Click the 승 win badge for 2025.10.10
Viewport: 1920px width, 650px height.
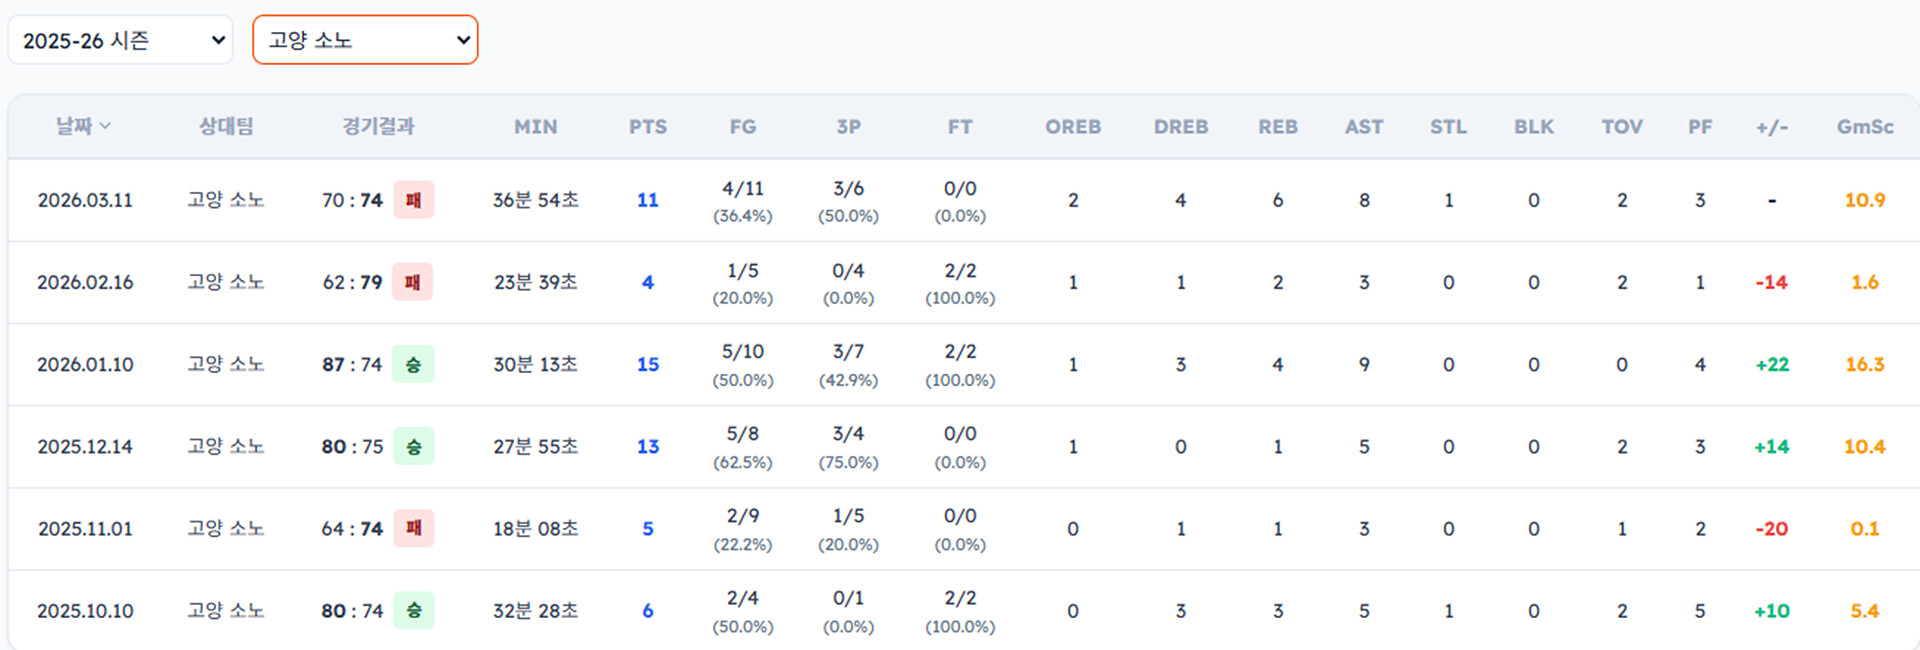pyautogui.click(x=413, y=611)
